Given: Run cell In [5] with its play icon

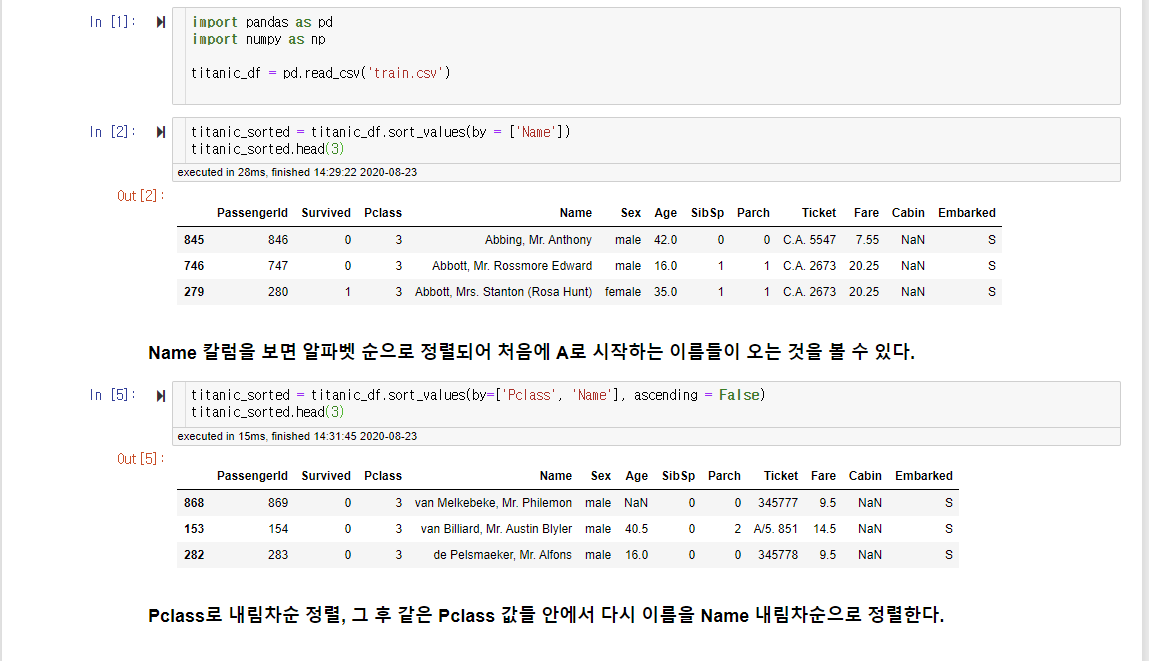Looking at the screenshot, I should click(161, 396).
